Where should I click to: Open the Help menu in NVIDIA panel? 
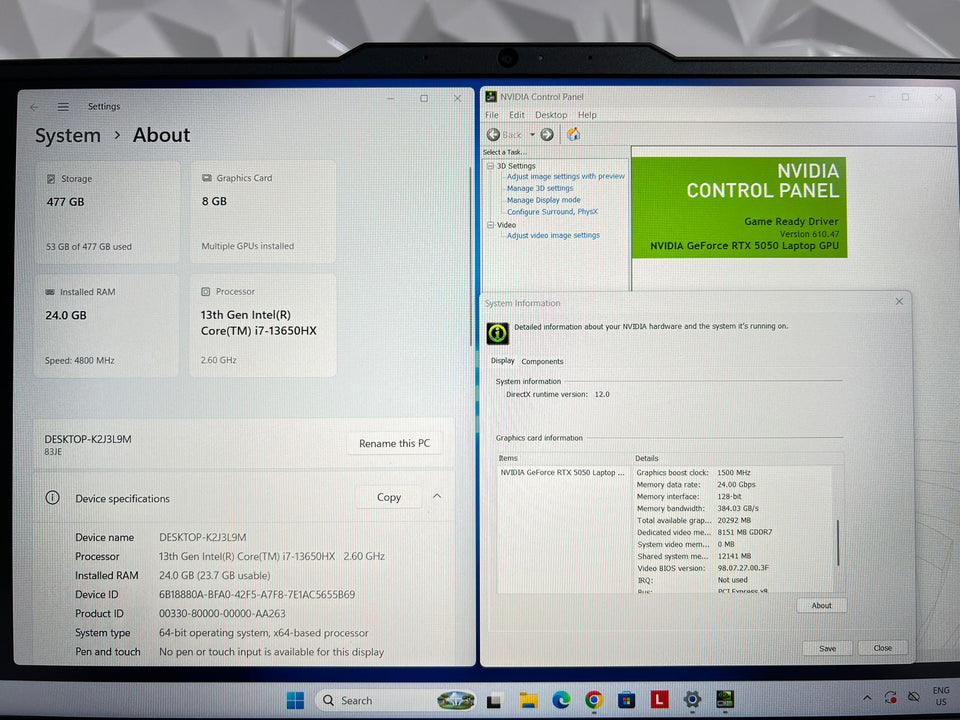[x=587, y=114]
